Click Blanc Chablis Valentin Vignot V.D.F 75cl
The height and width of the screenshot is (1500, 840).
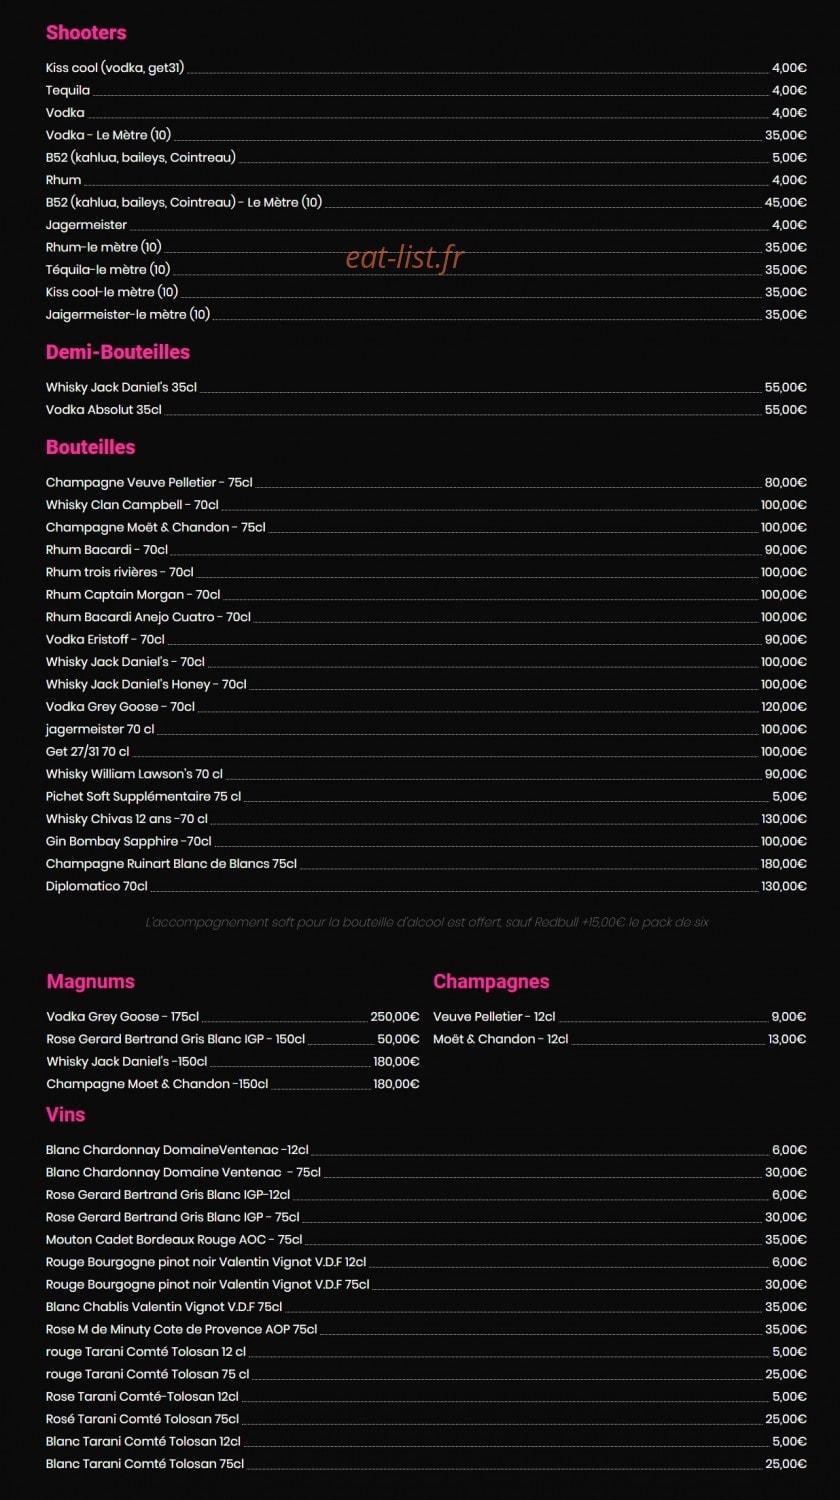point(426,1307)
